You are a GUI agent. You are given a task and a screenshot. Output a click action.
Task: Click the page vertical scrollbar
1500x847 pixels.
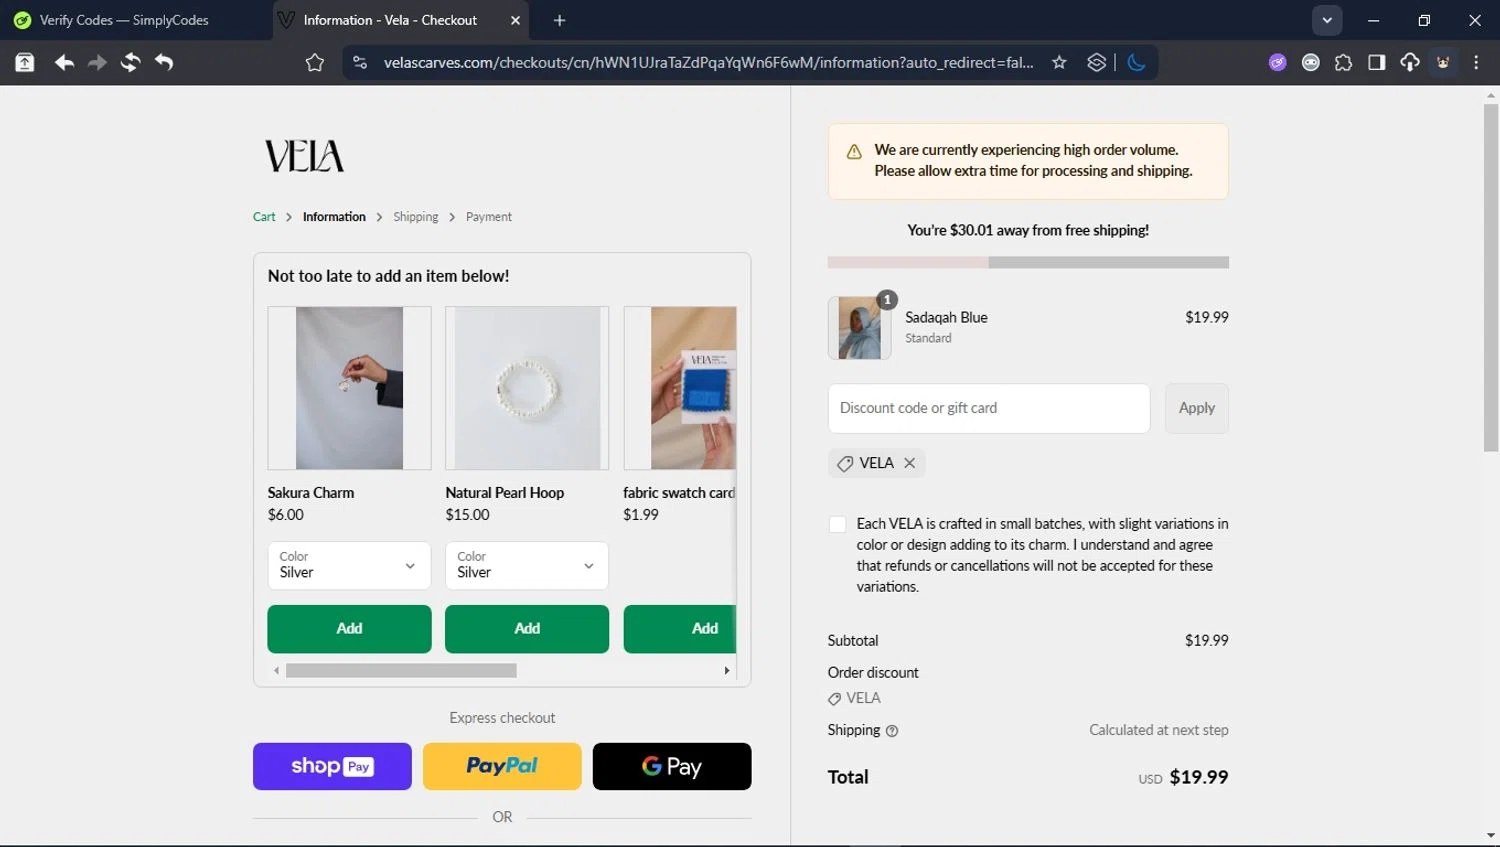(x=1491, y=277)
